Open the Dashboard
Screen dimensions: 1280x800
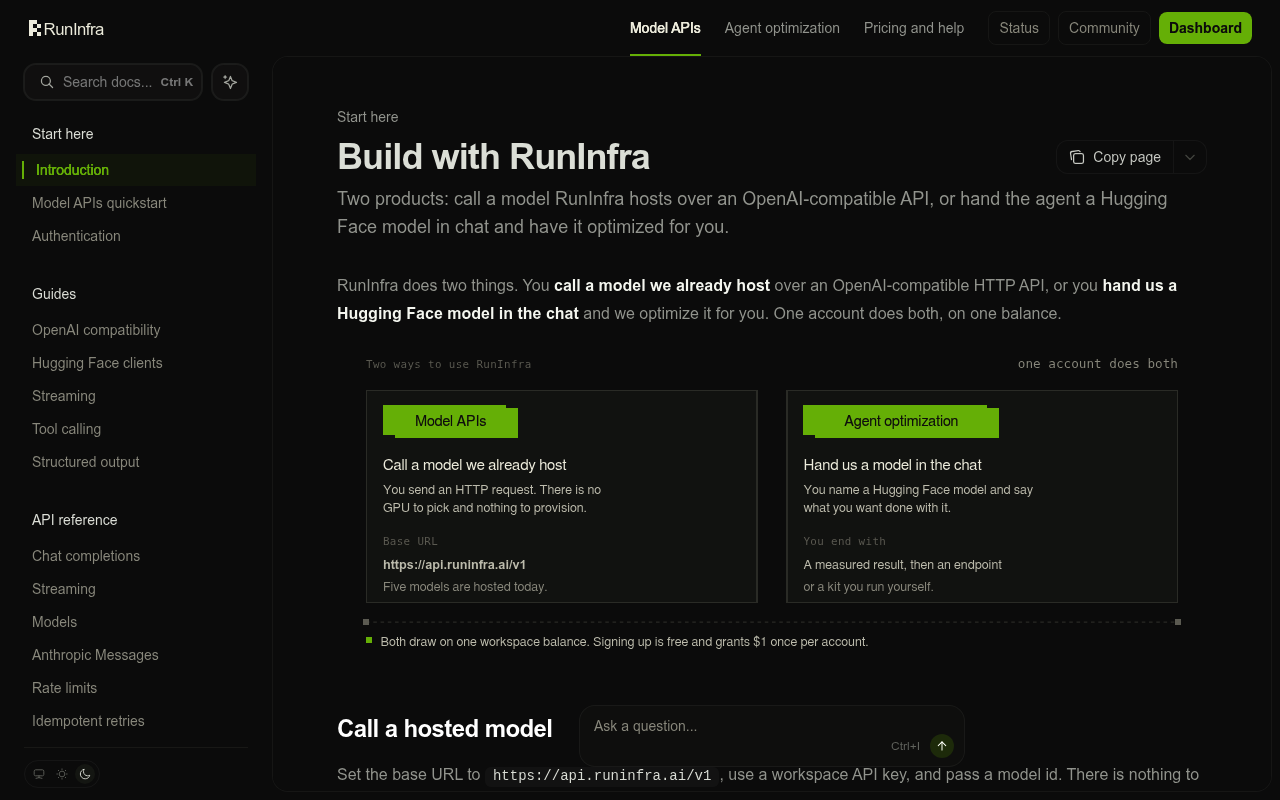coord(1205,28)
